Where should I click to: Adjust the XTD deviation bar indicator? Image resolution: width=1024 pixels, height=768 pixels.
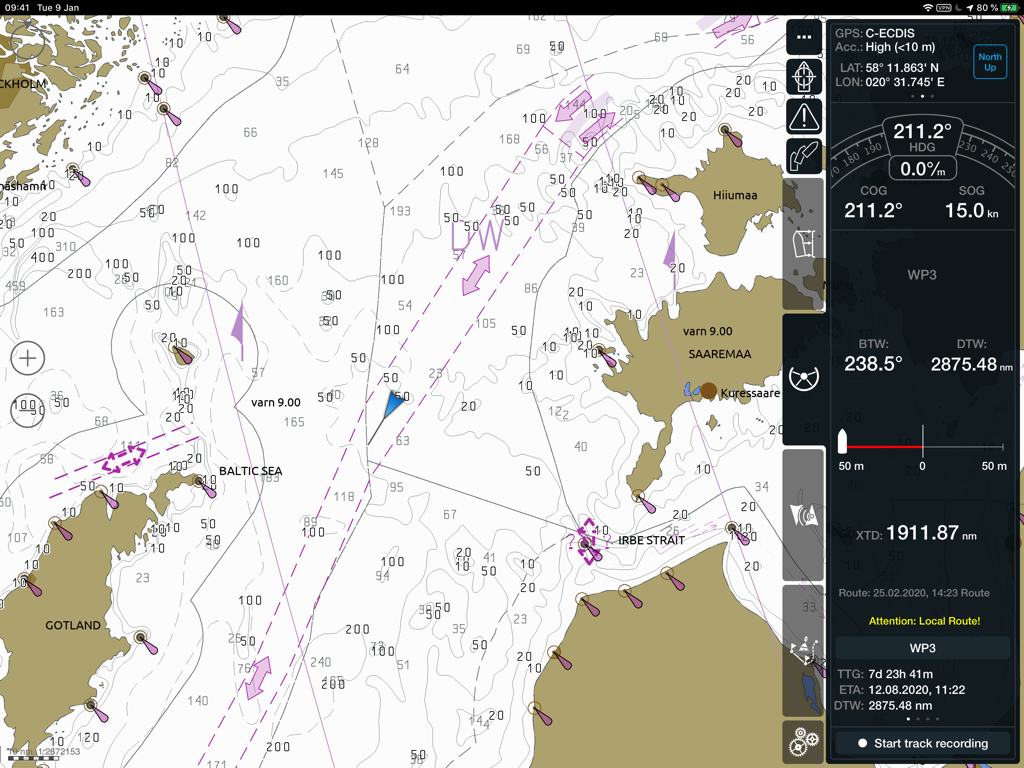(922, 446)
